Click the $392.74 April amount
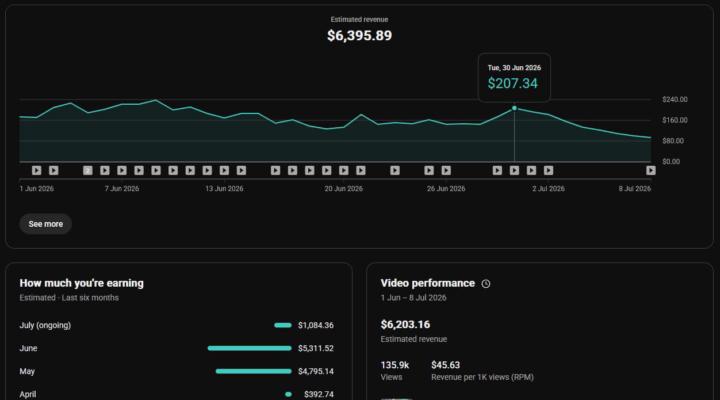The image size is (720, 400). click(x=319, y=394)
